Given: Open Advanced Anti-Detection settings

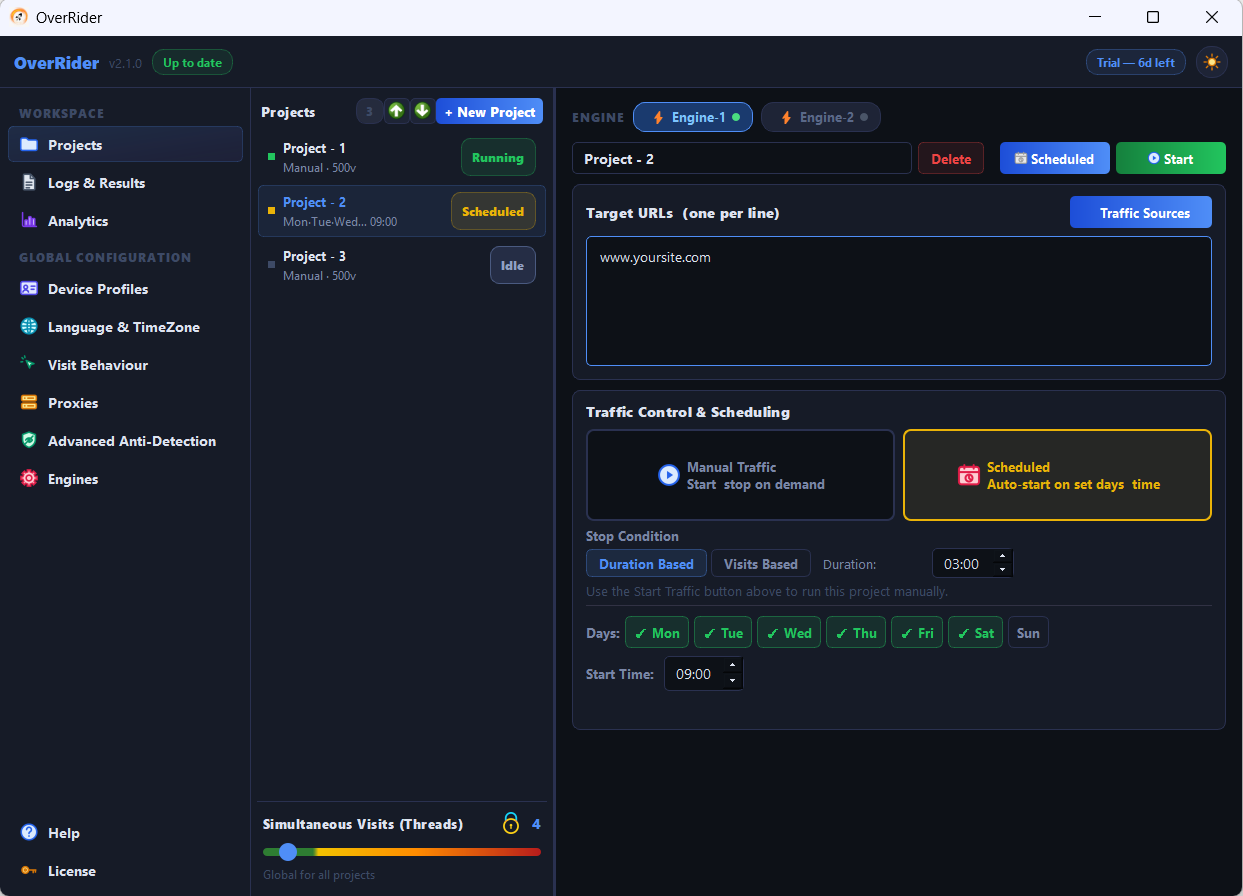Looking at the screenshot, I should pos(125,441).
